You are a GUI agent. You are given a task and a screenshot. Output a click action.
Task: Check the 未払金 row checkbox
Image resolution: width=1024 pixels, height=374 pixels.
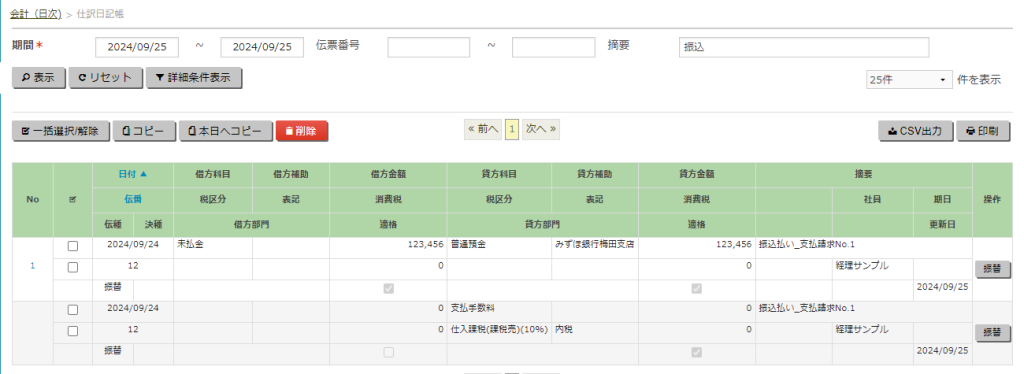(72, 246)
